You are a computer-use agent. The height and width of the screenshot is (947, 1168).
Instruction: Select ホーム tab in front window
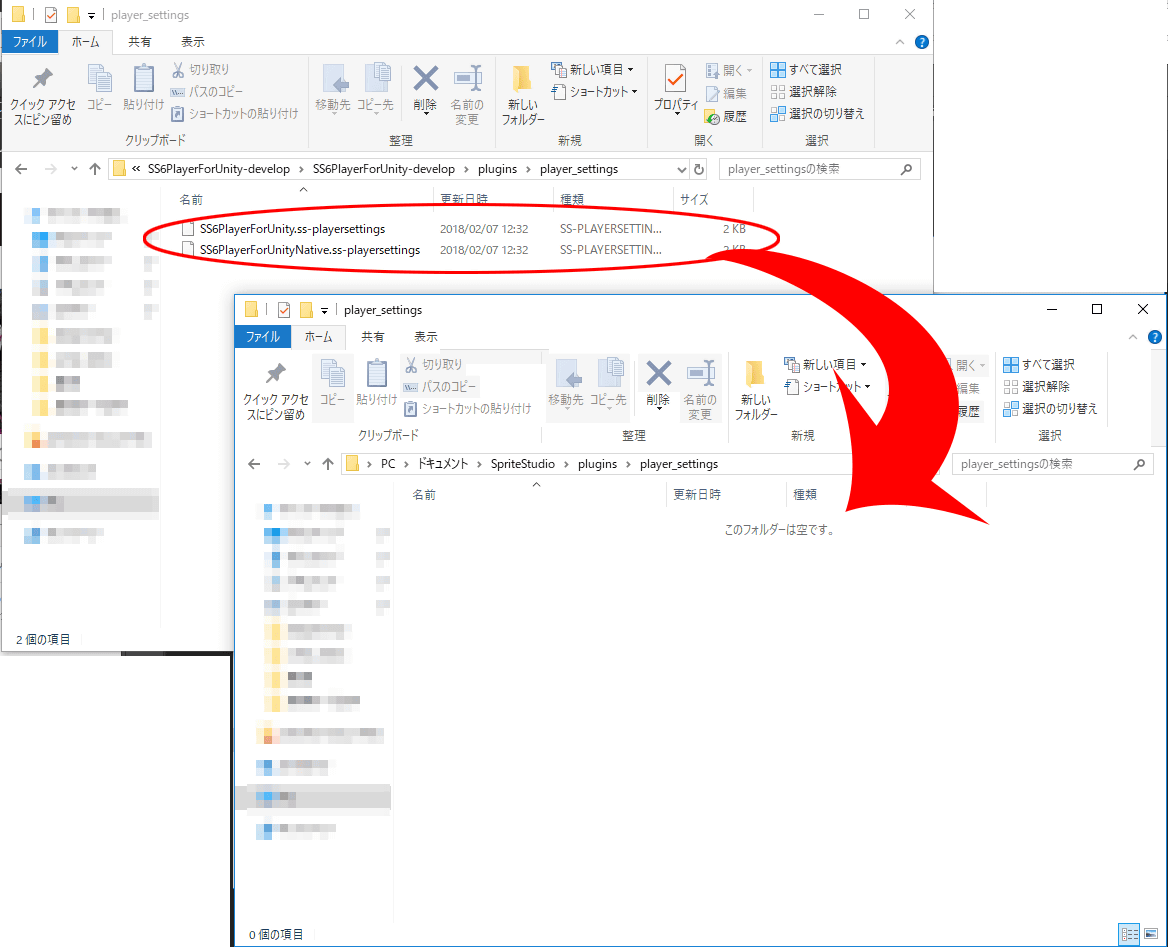point(318,337)
